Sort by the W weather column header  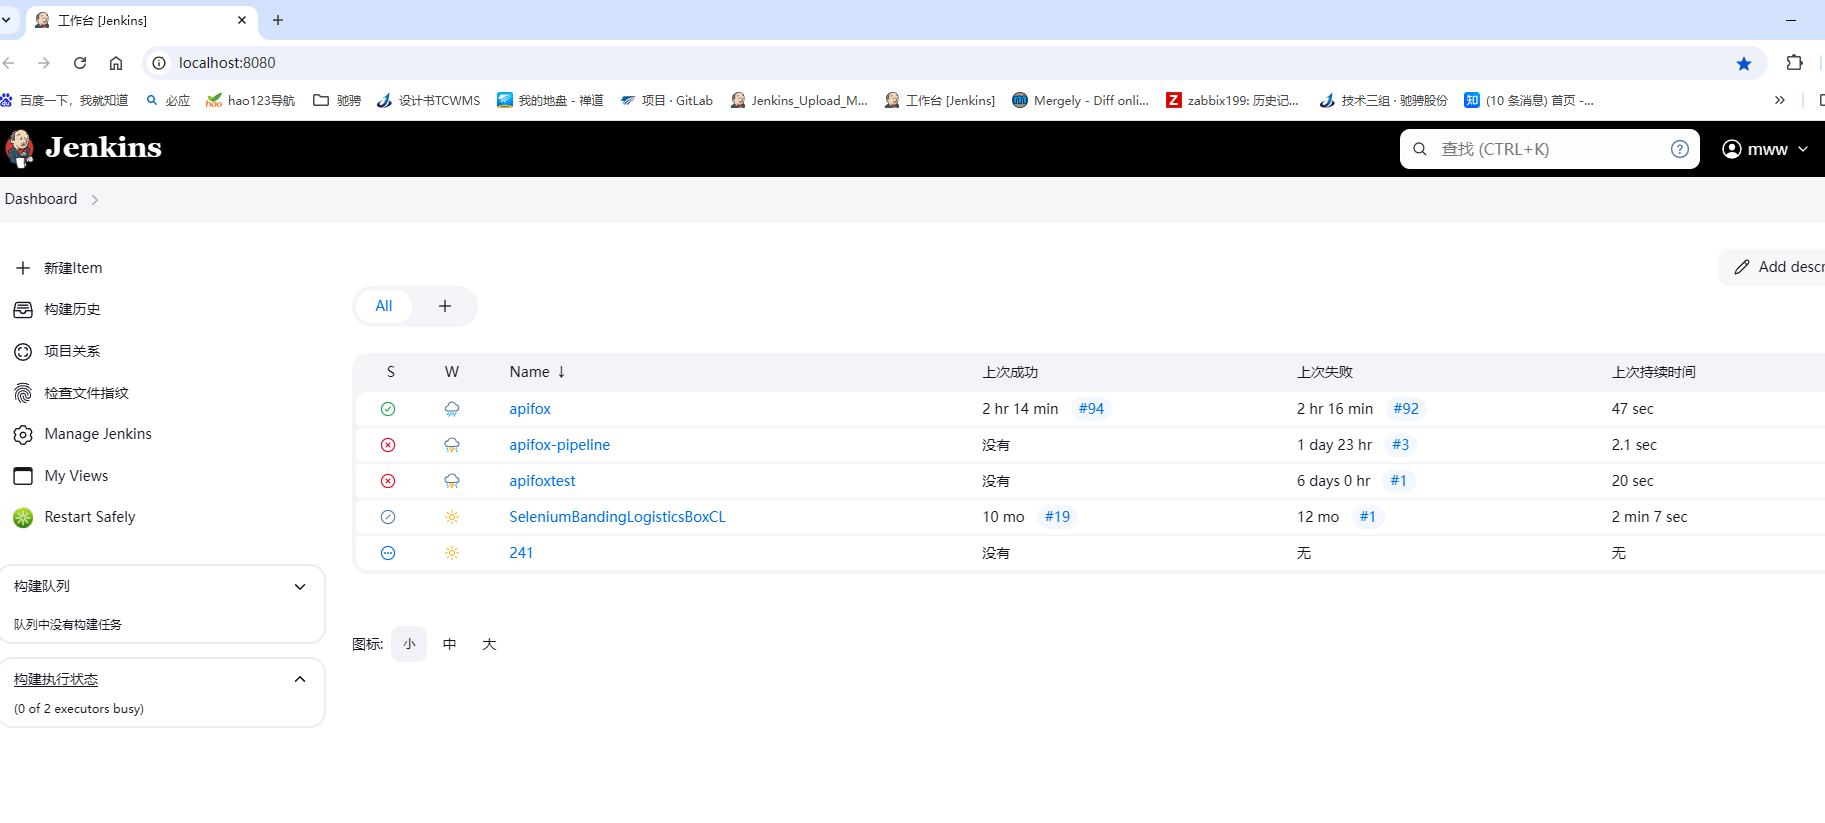[x=452, y=372]
